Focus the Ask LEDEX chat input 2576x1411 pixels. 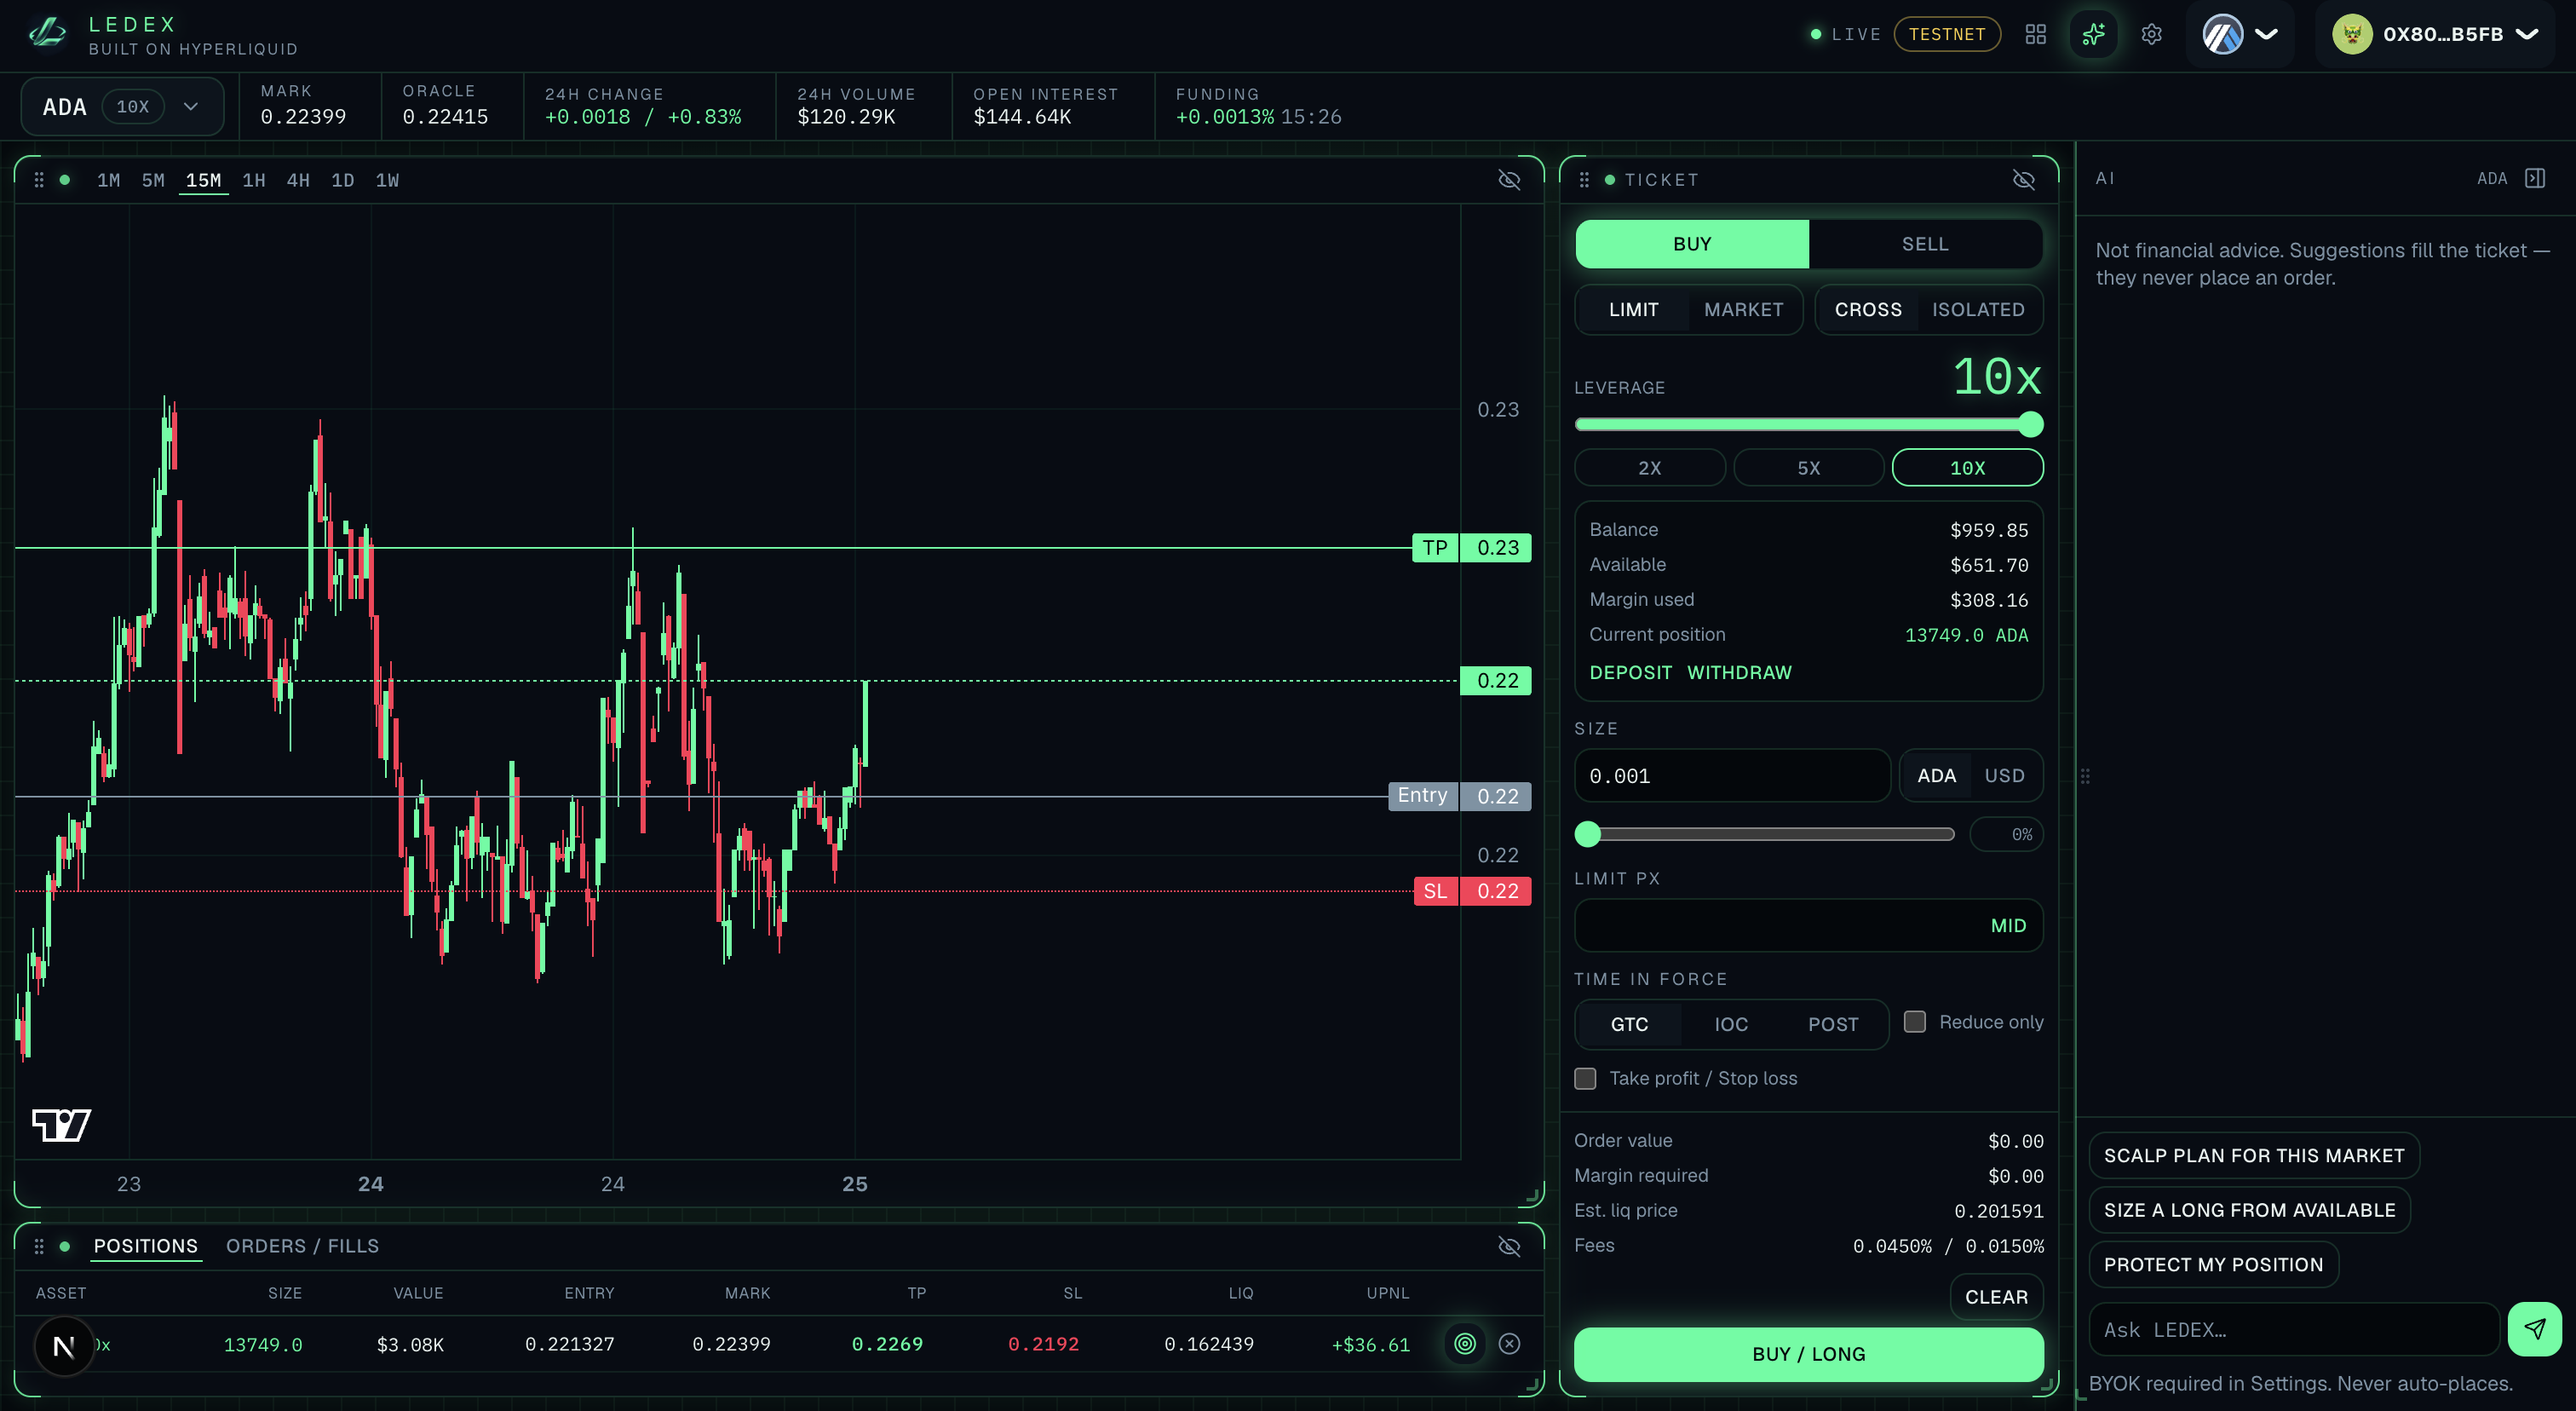tap(2294, 1330)
